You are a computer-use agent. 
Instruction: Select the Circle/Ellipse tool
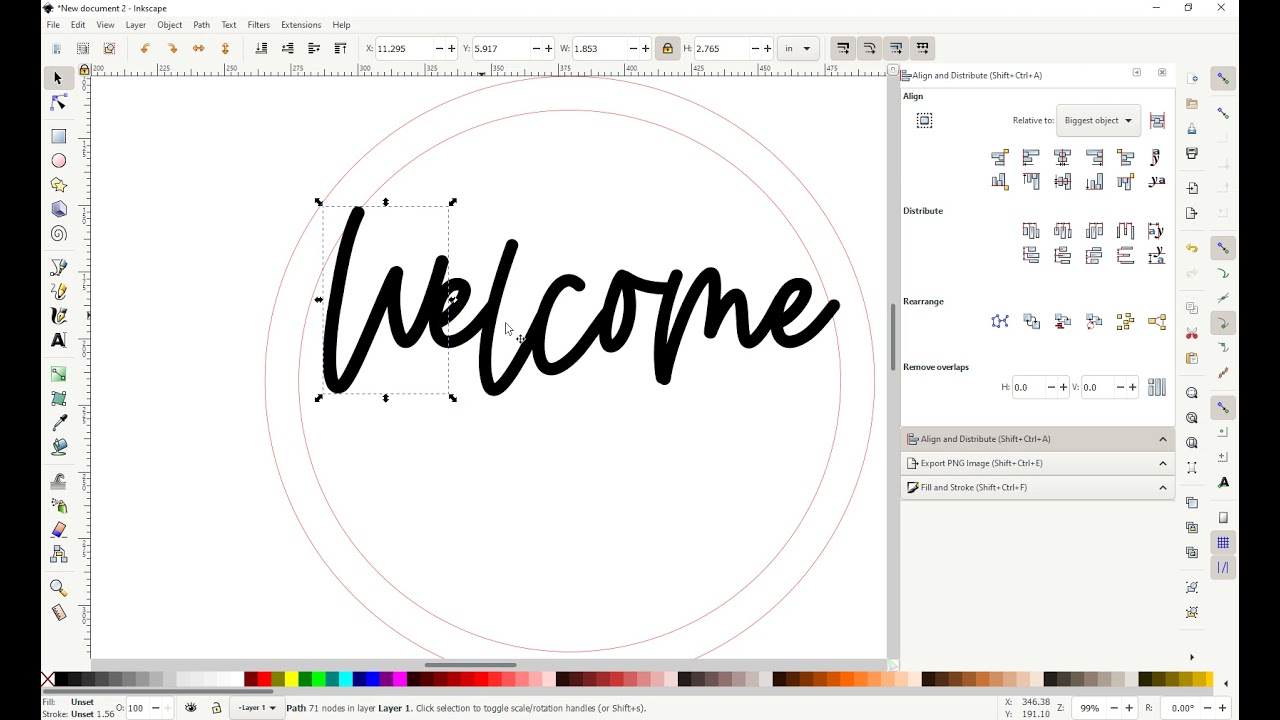pyautogui.click(x=58, y=161)
